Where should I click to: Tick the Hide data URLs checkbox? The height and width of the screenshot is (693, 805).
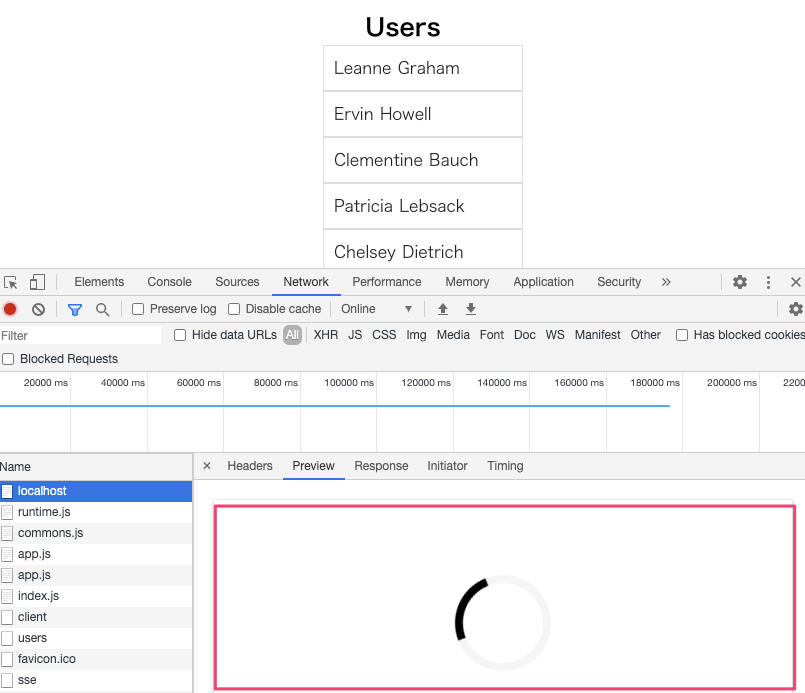181,335
